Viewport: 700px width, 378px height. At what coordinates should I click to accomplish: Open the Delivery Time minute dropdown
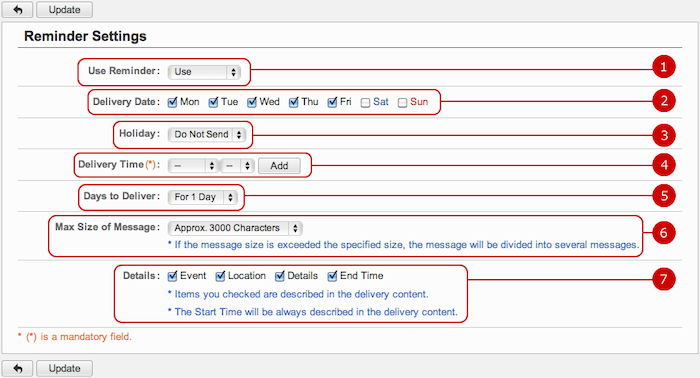pyautogui.click(x=238, y=166)
